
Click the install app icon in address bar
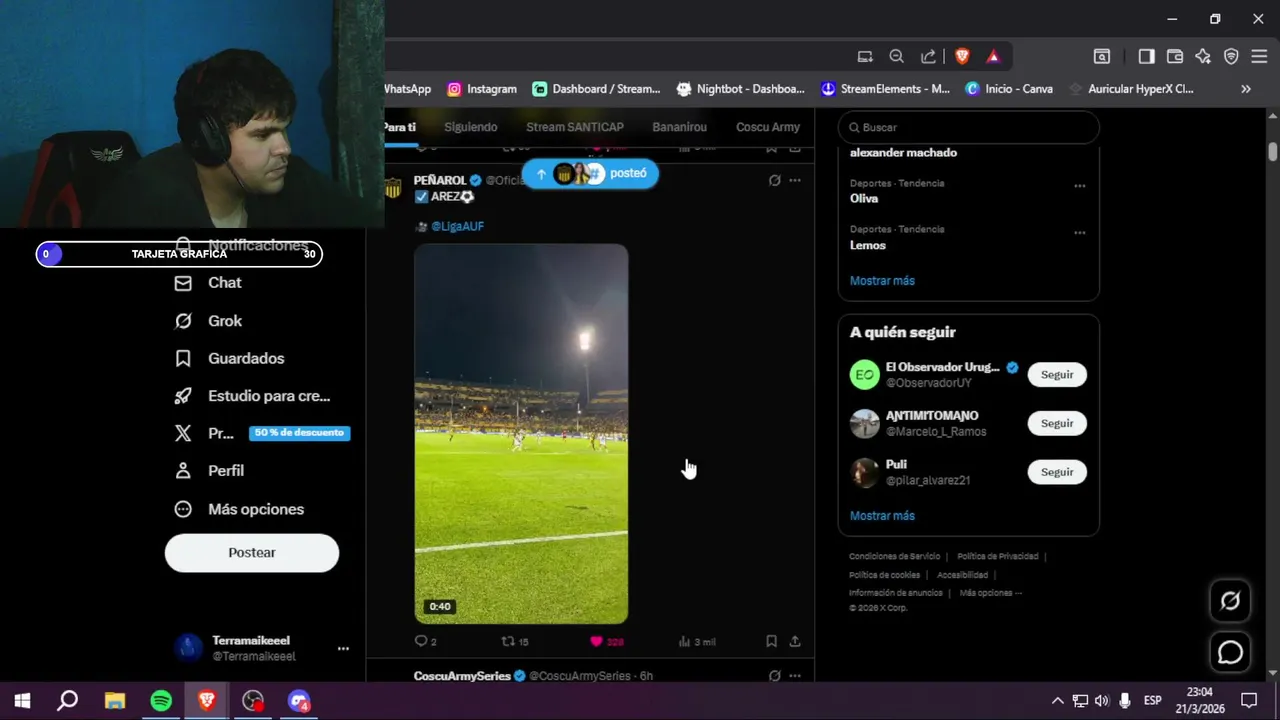point(865,57)
